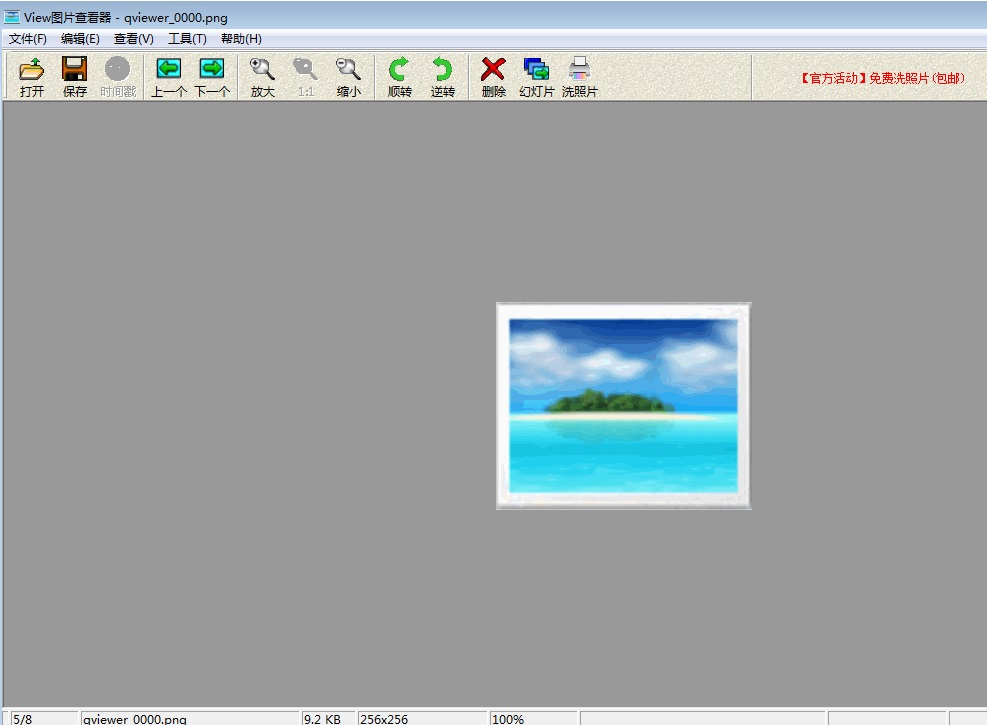The width and height of the screenshot is (987, 725).
Task: Go to next image with 下一个
Action: (x=212, y=75)
